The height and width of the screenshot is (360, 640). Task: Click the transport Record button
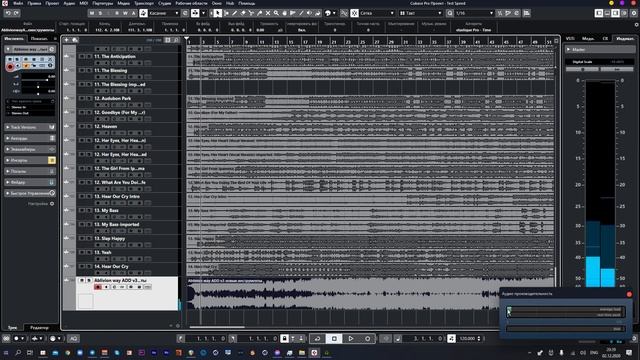coord(367,338)
